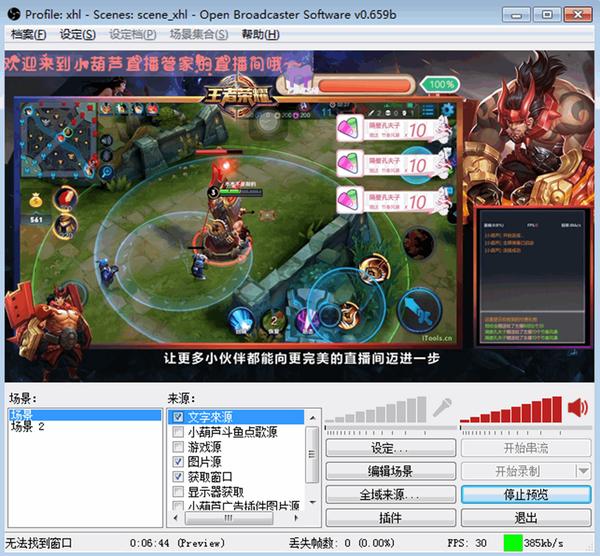The image size is (600, 556).
Task: Mute the desktop speaker icon
Action: click(578, 407)
